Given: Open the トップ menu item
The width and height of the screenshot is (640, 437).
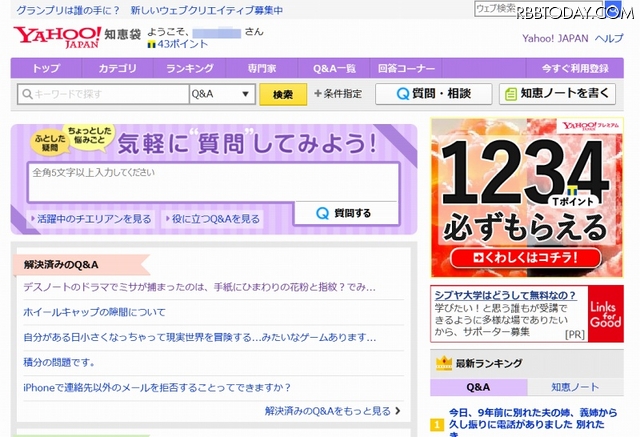Looking at the screenshot, I should tap(46, 68).
